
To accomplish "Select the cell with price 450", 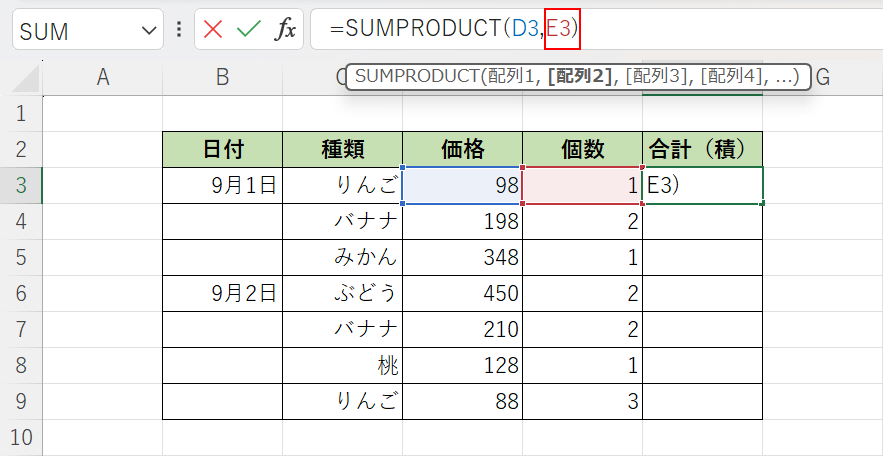I will [462, 293].
